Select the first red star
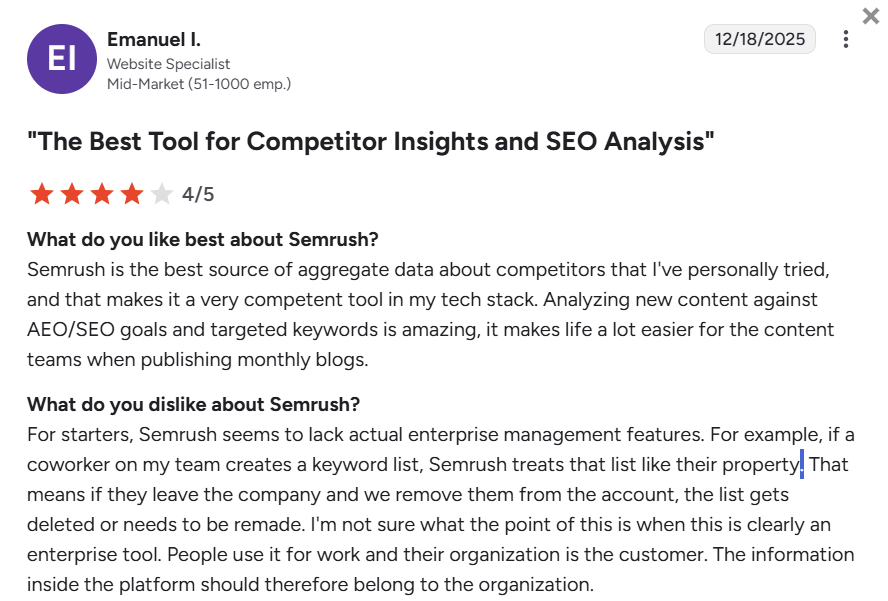 click(43, 194)
